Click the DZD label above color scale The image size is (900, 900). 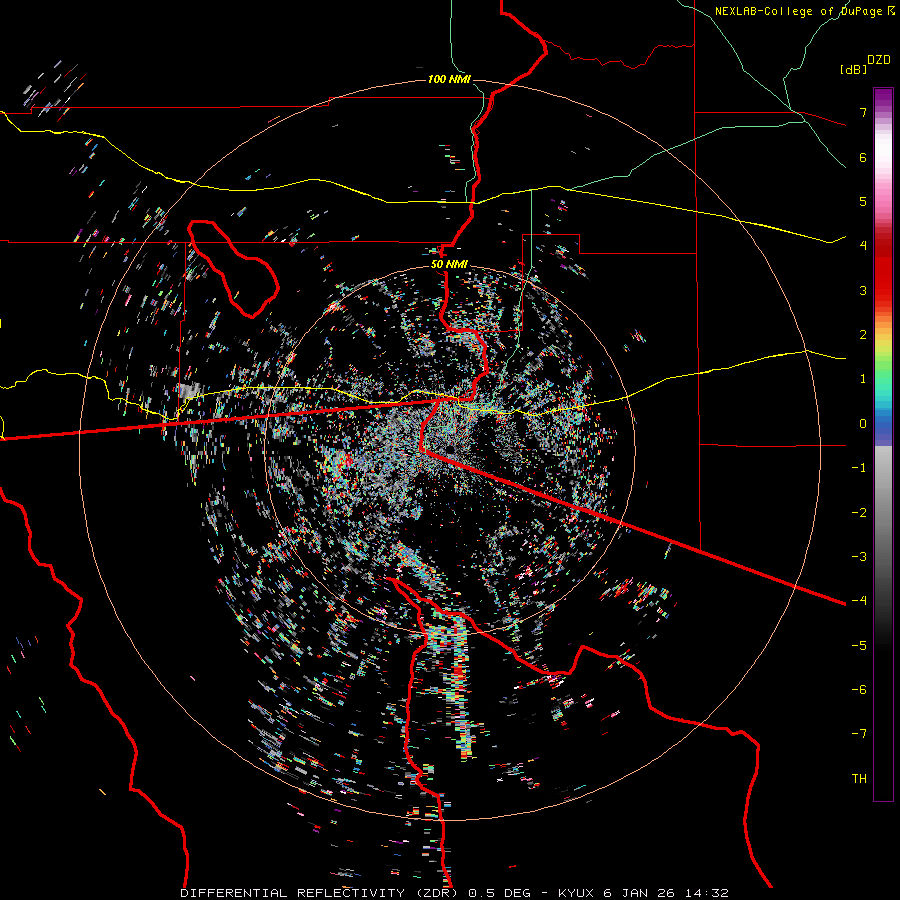(879, 60)
